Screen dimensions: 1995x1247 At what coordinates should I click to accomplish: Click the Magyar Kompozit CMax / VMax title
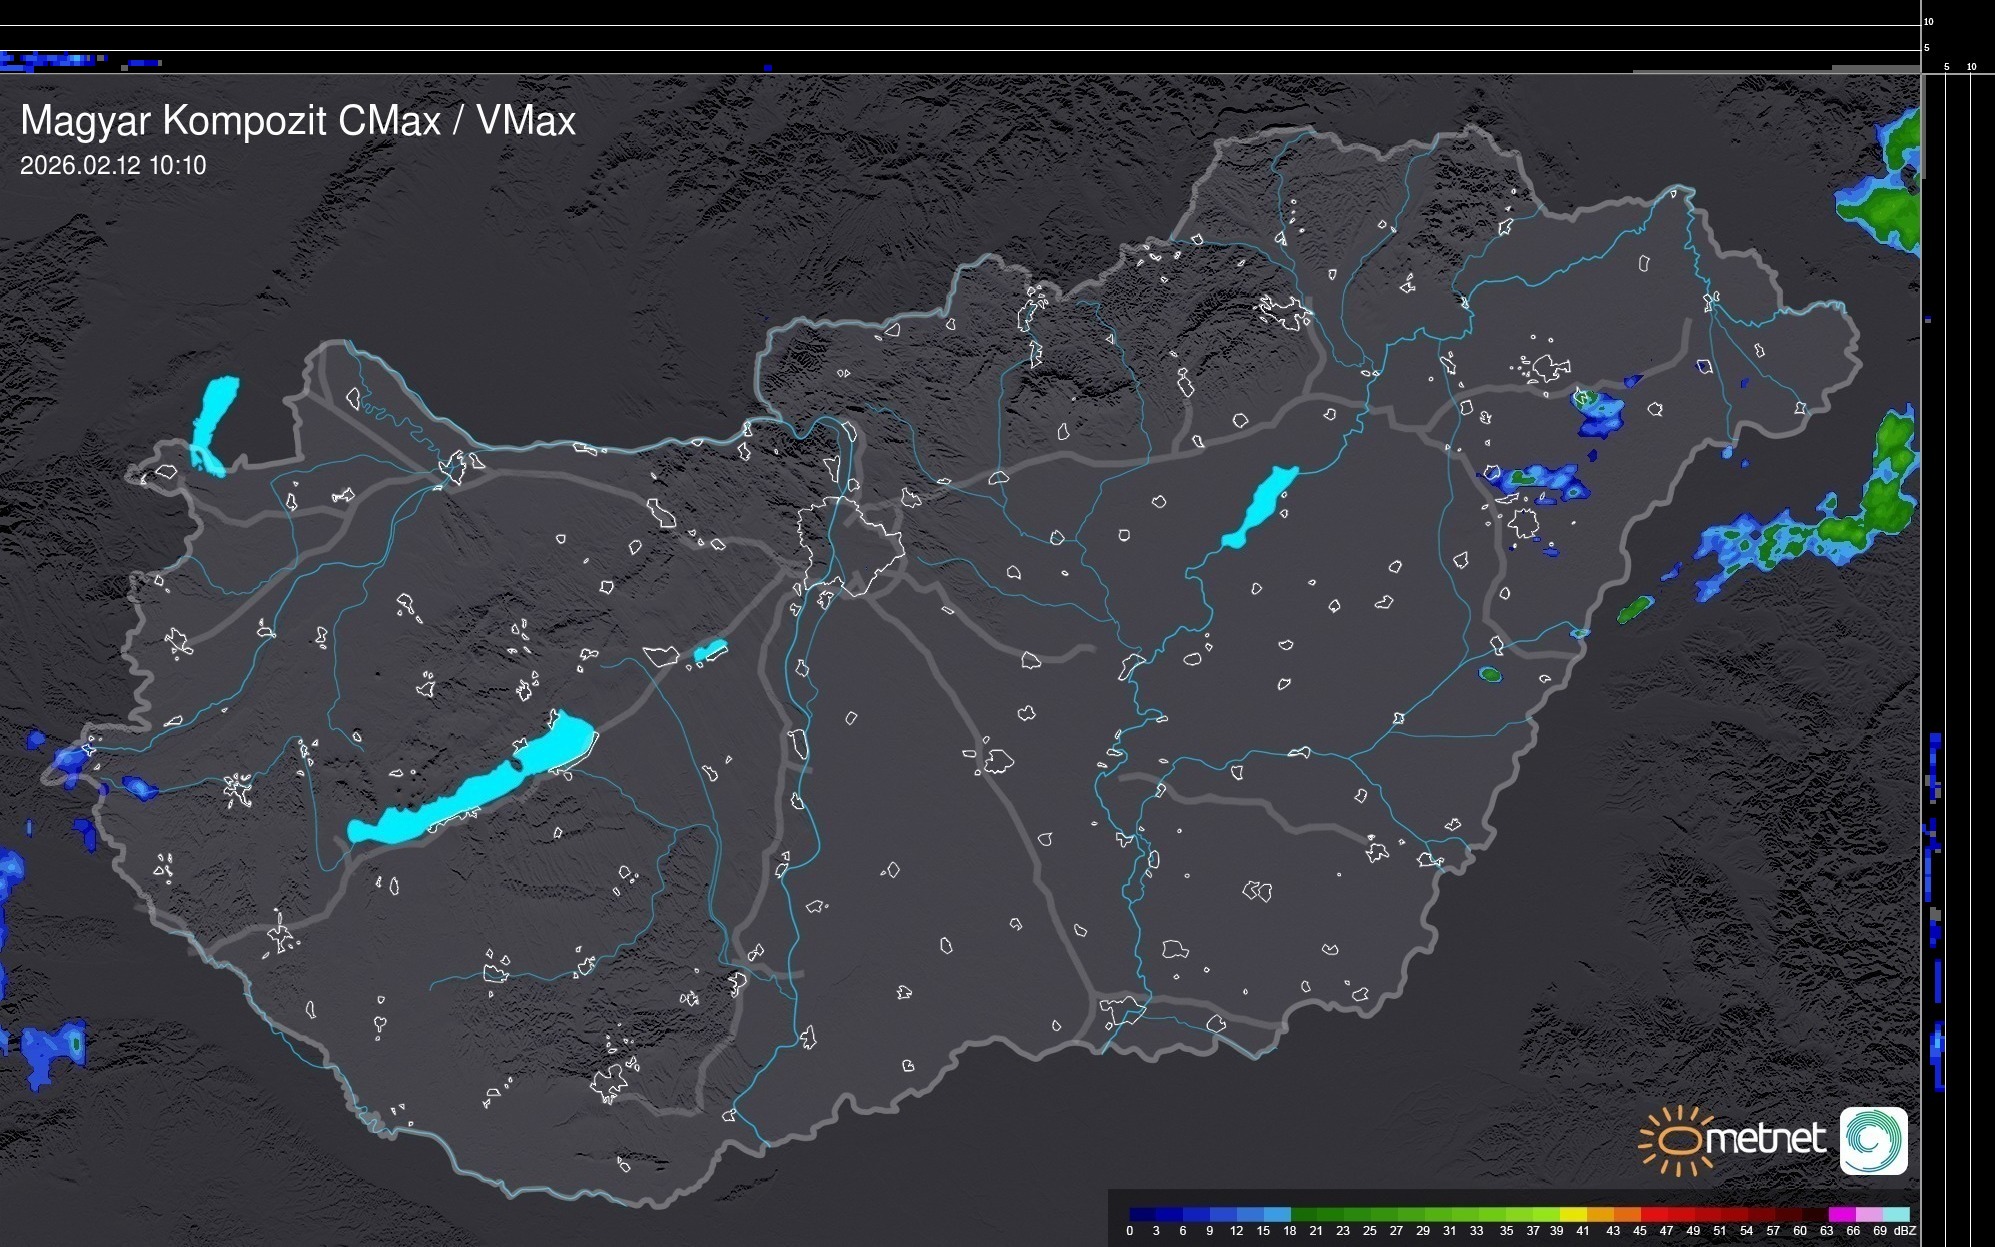click(298, 121)
